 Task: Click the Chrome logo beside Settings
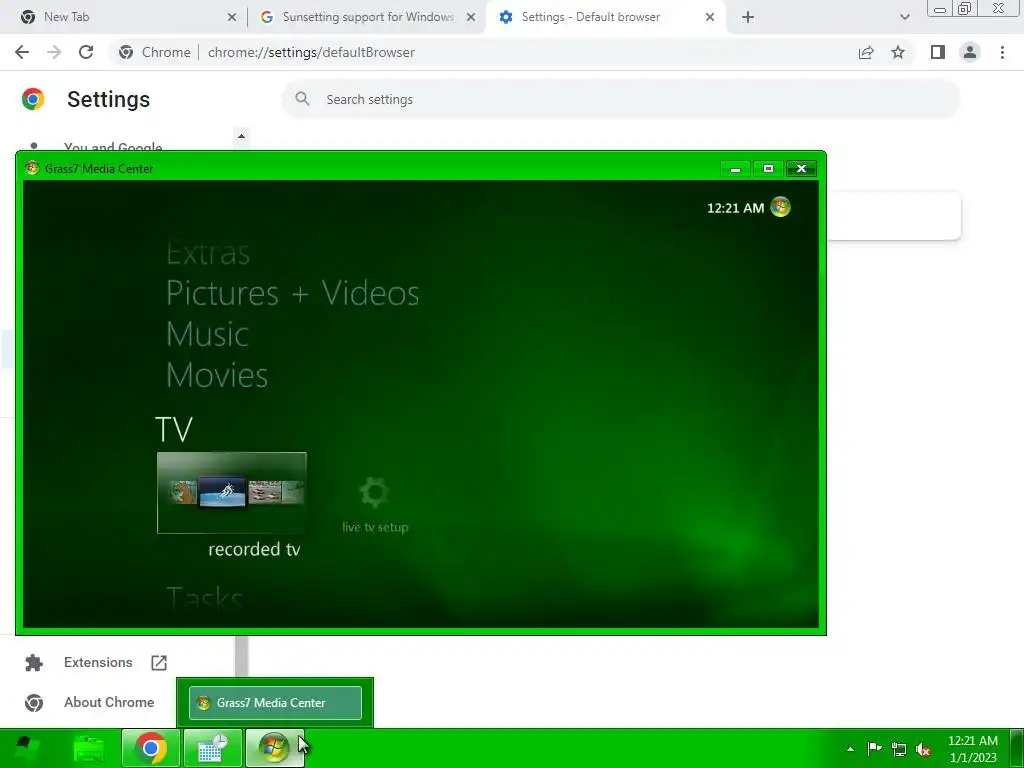[33, 99]
